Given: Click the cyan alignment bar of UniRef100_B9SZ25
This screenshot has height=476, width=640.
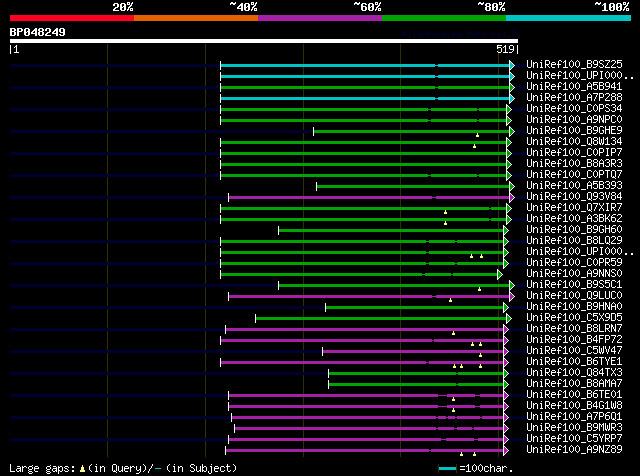Looking at the screenshot, I should click(x=365, y=65).
